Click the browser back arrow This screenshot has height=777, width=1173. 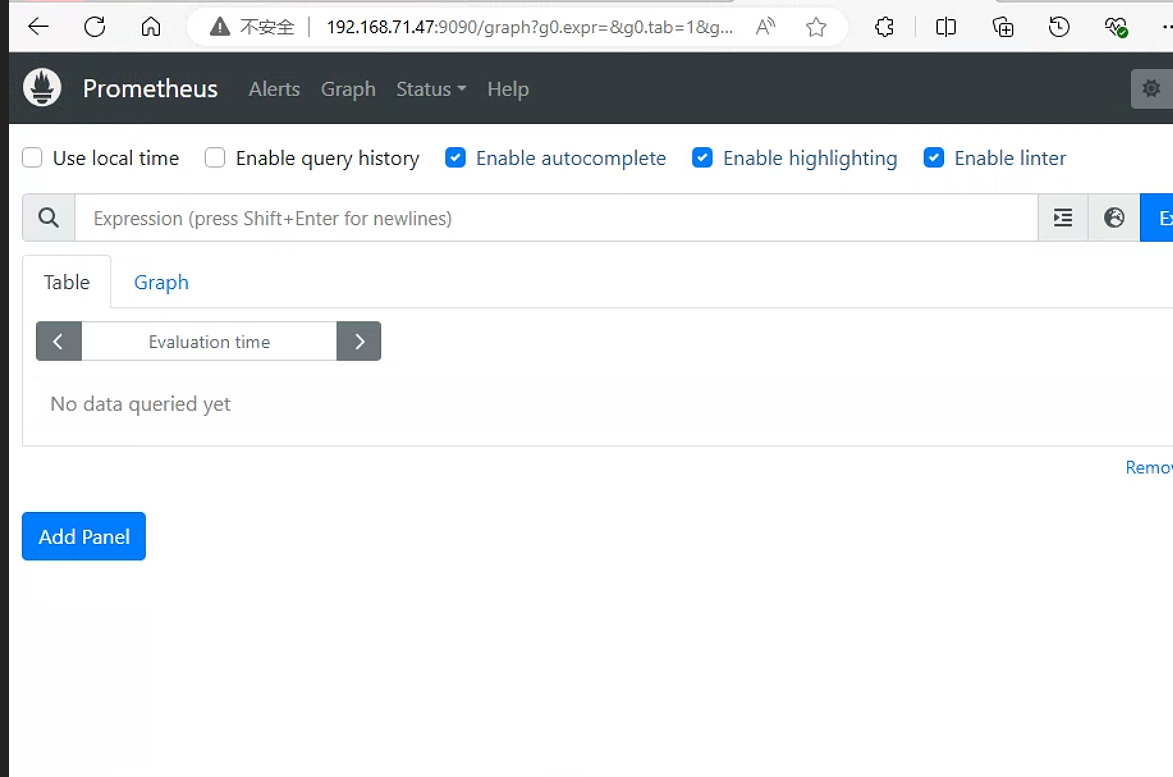38,27
